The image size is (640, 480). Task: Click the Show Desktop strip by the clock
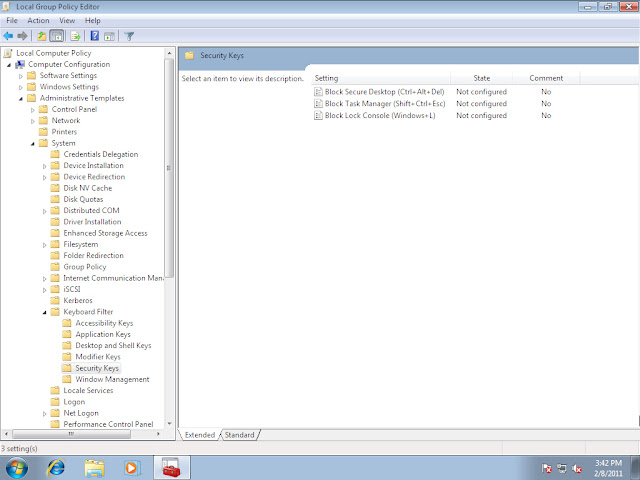pyautogui.click(x=635, y=468)
